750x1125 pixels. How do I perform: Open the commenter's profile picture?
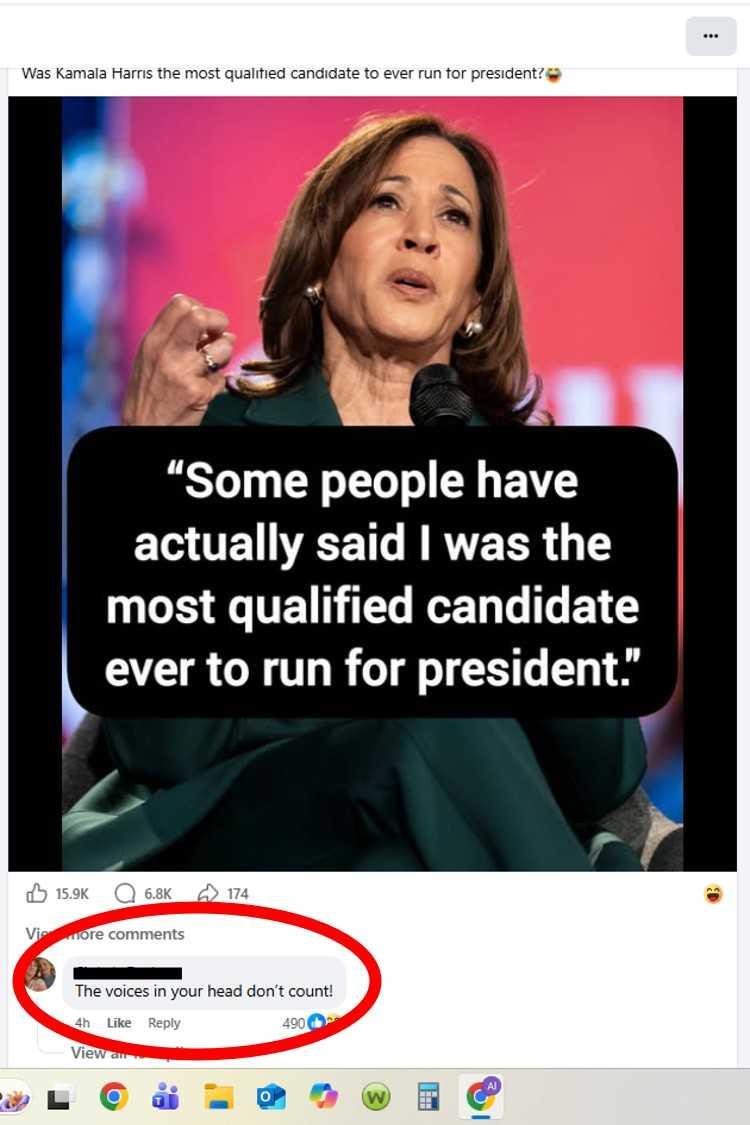tap(40, 974)
